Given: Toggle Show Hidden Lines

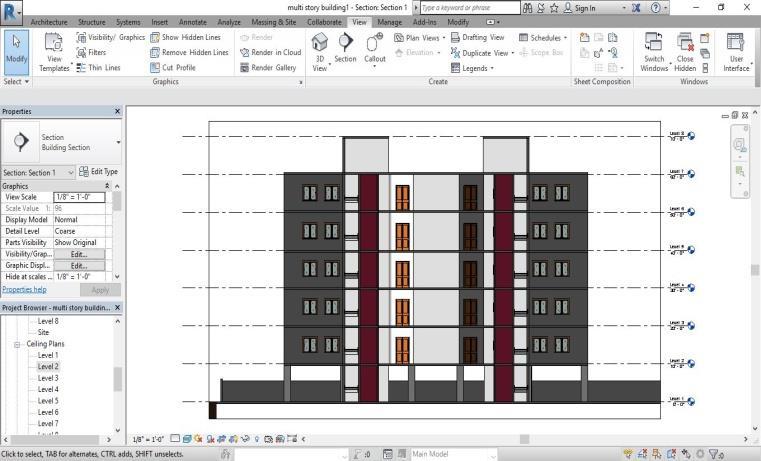Looking at the screenshot, I should coord(185,37).
